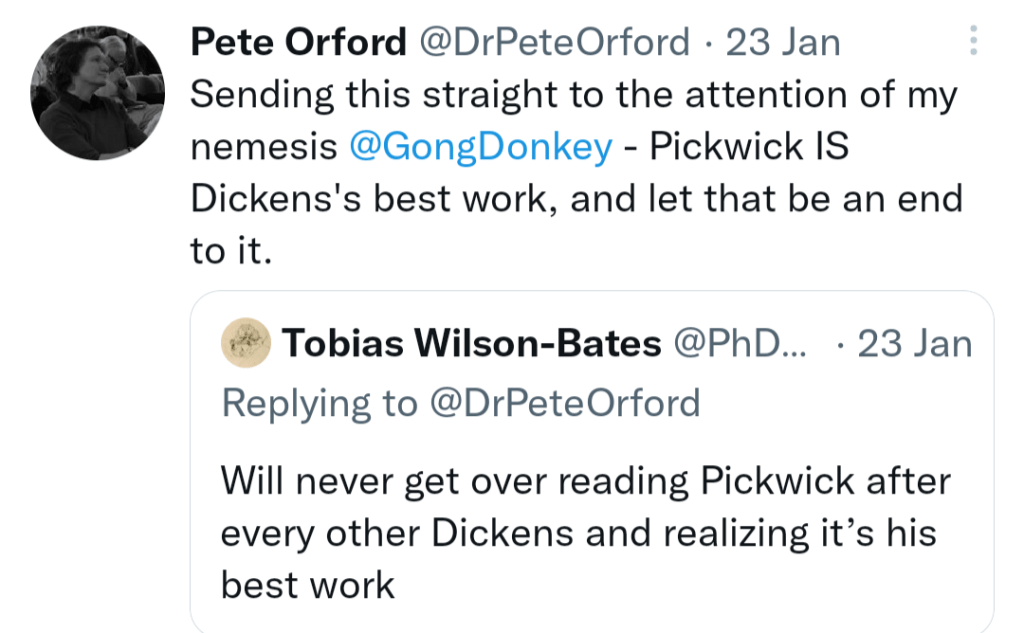Click Tobias Wilson-Bates's small avatar

pos(245,343)
